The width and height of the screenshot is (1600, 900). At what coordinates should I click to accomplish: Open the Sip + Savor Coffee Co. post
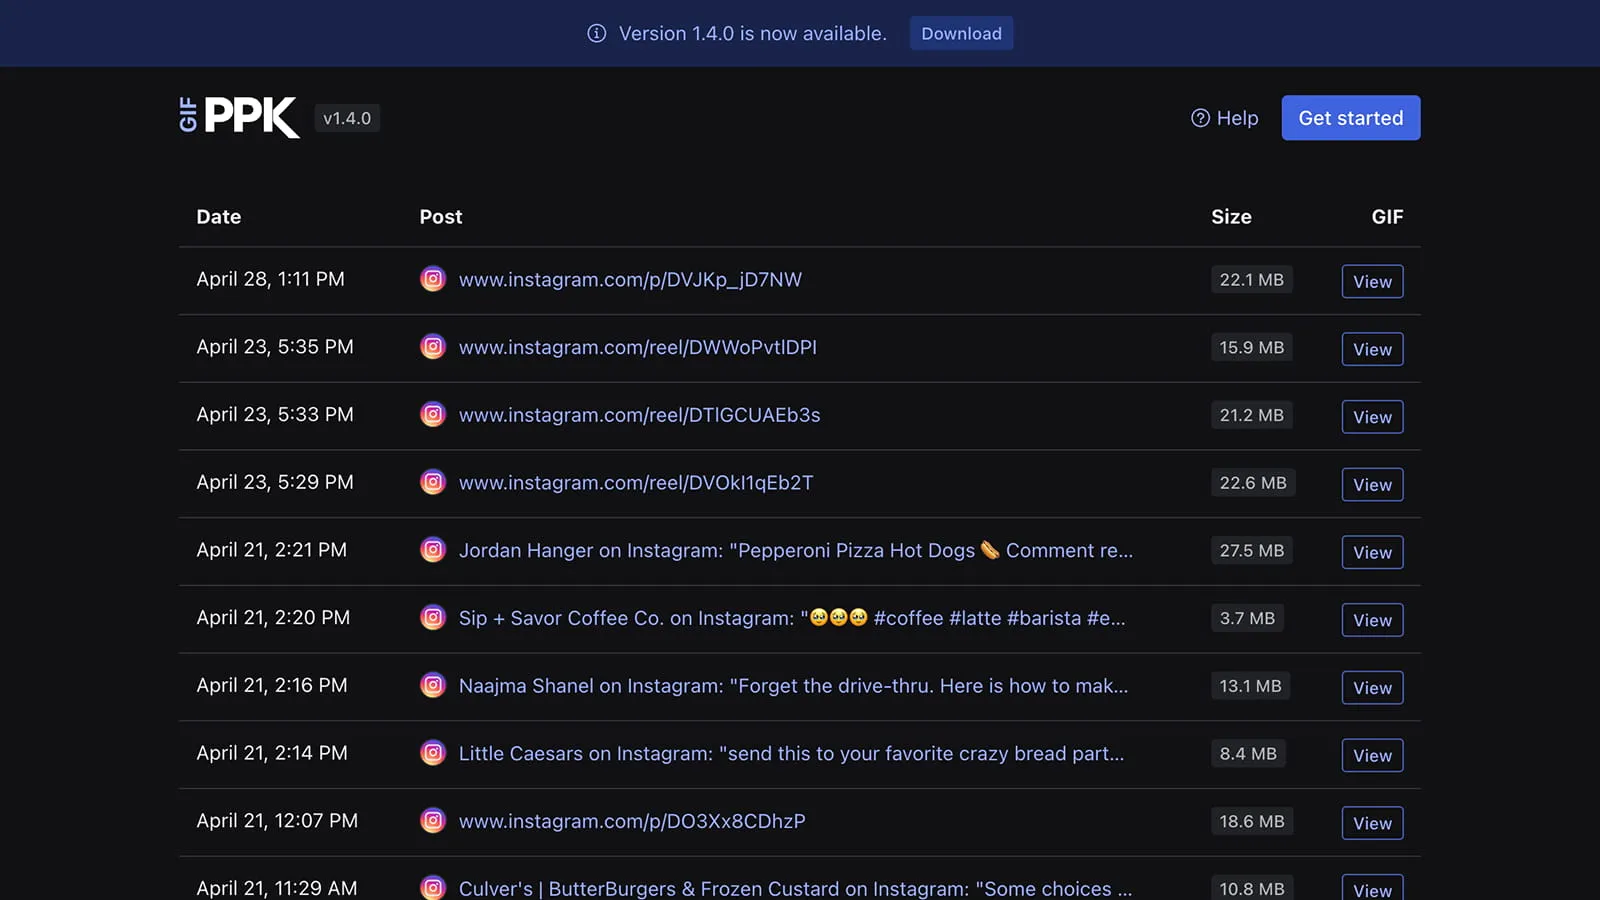tap(792, 618)
